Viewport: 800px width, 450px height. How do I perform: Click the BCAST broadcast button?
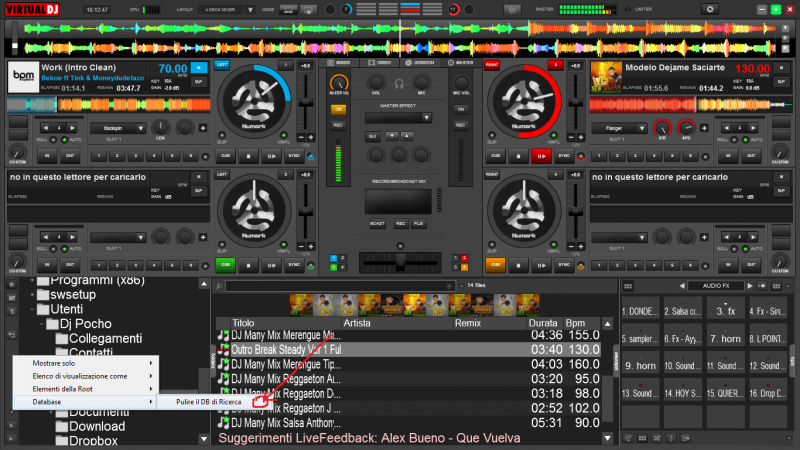click(x=378, y=223)
